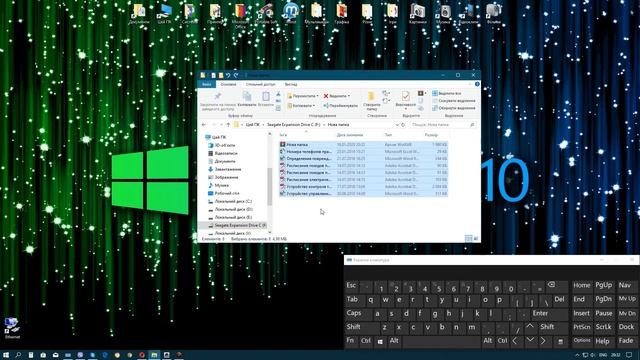Image resolution: width=640 pixels, height=360 pixels.
Task: Open the Картинки desktop camera icon
Action: [418, 13]
